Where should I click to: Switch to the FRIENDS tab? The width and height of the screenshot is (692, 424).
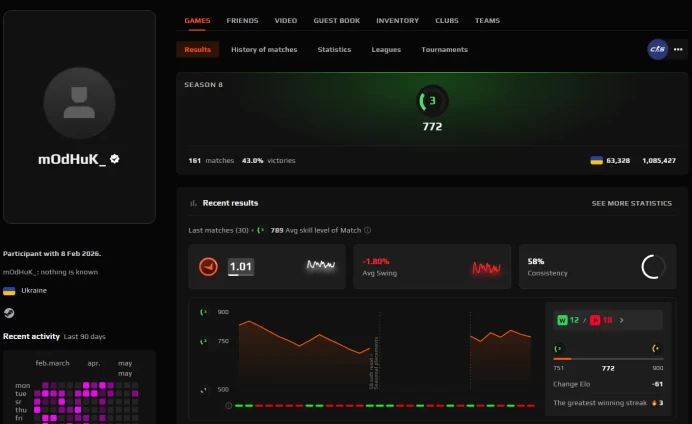[x=242, y=20]
